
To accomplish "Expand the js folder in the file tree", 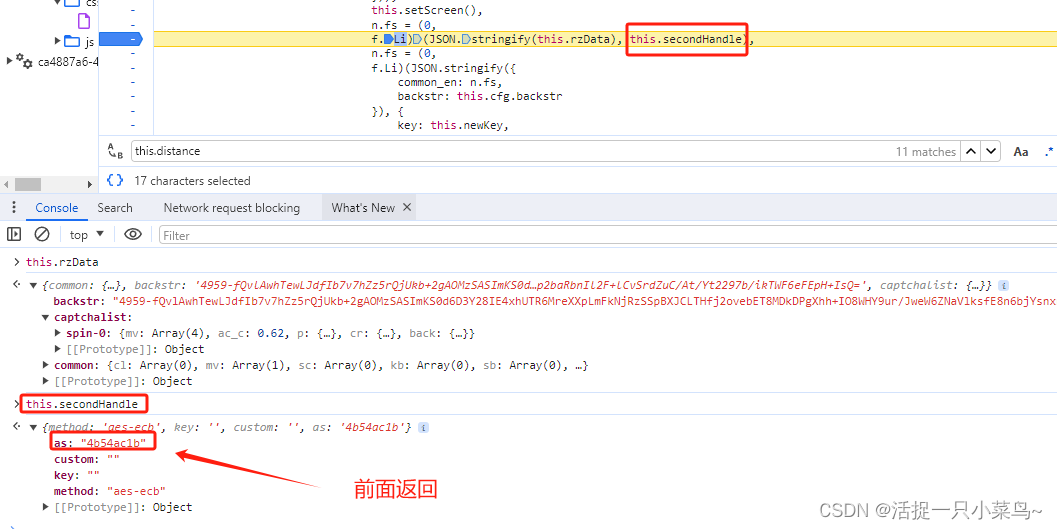I will pos(58,41).
